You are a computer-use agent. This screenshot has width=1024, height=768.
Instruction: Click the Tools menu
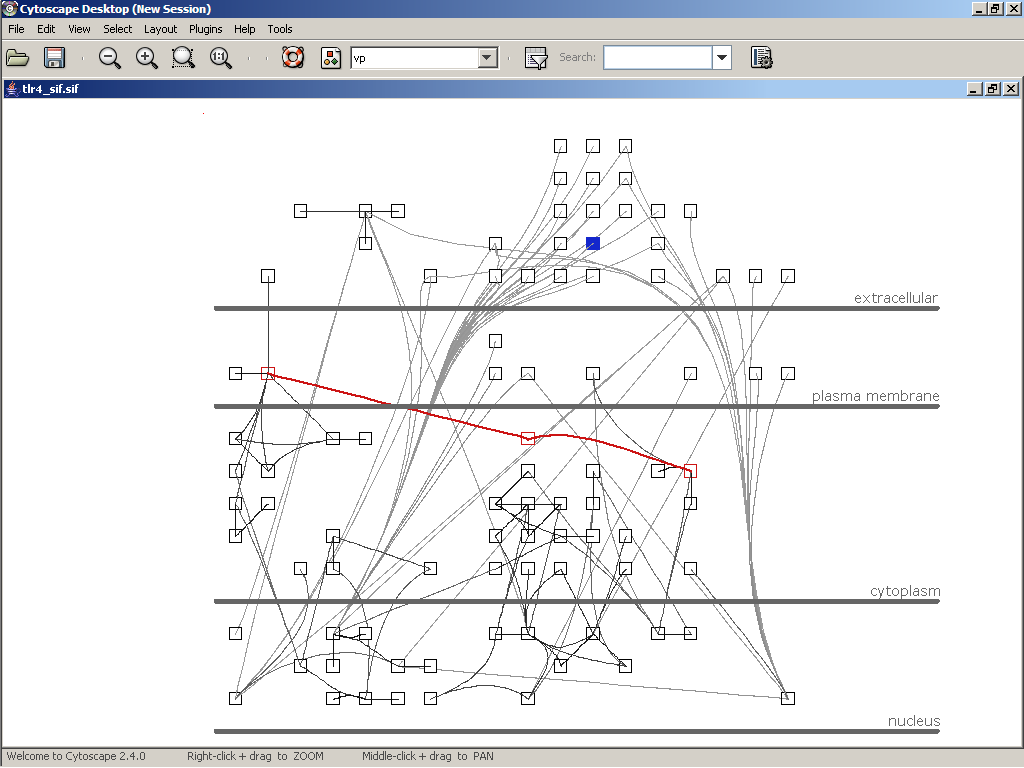click(280, 29)
